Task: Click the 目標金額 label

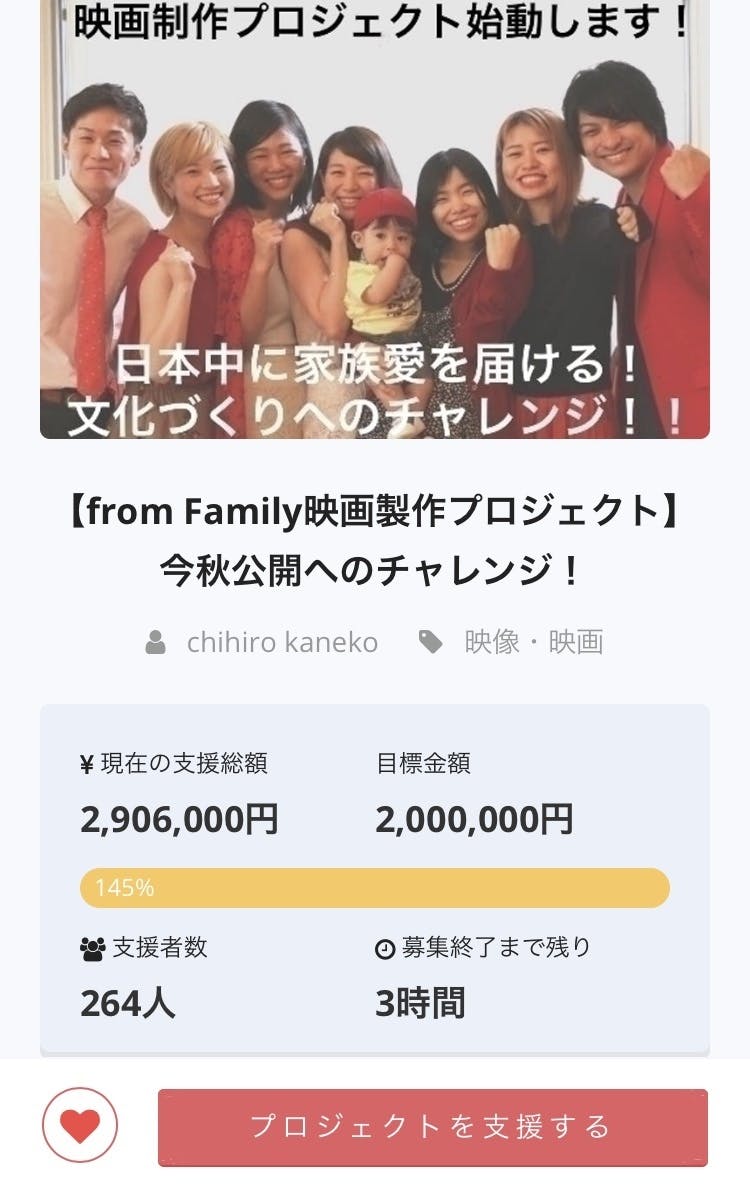Action: 423,764
